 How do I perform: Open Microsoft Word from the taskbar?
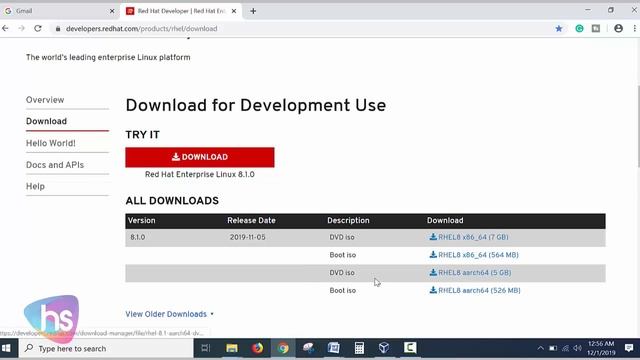[333, 348]
